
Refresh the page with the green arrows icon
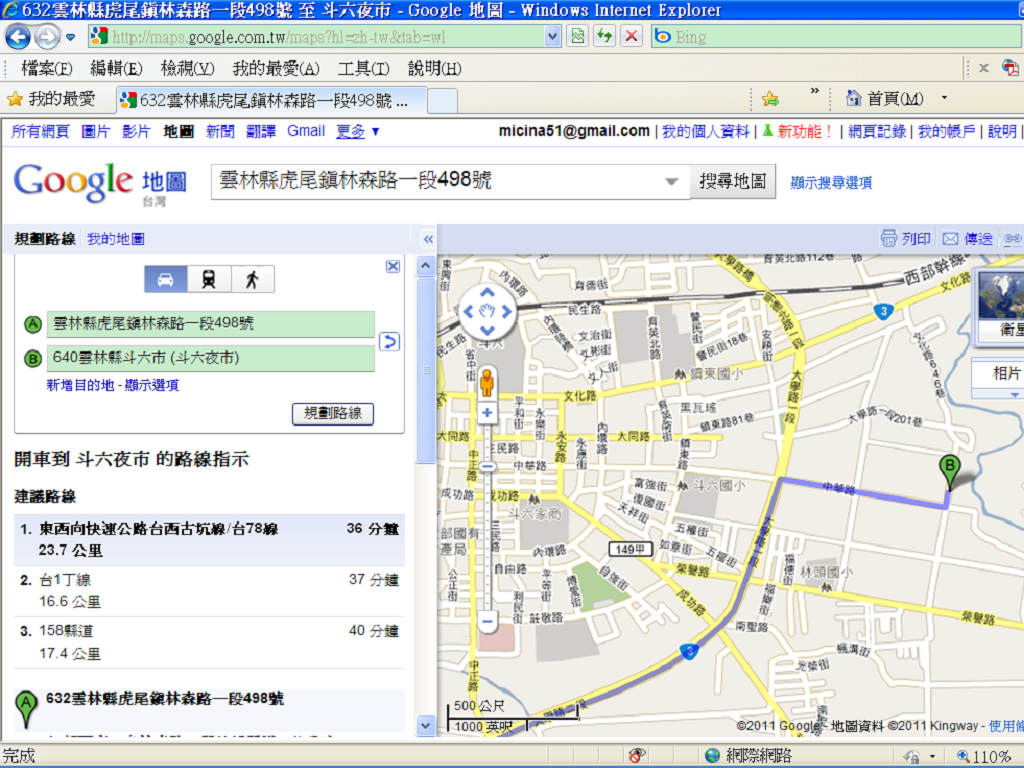click(x=604, y=37)
